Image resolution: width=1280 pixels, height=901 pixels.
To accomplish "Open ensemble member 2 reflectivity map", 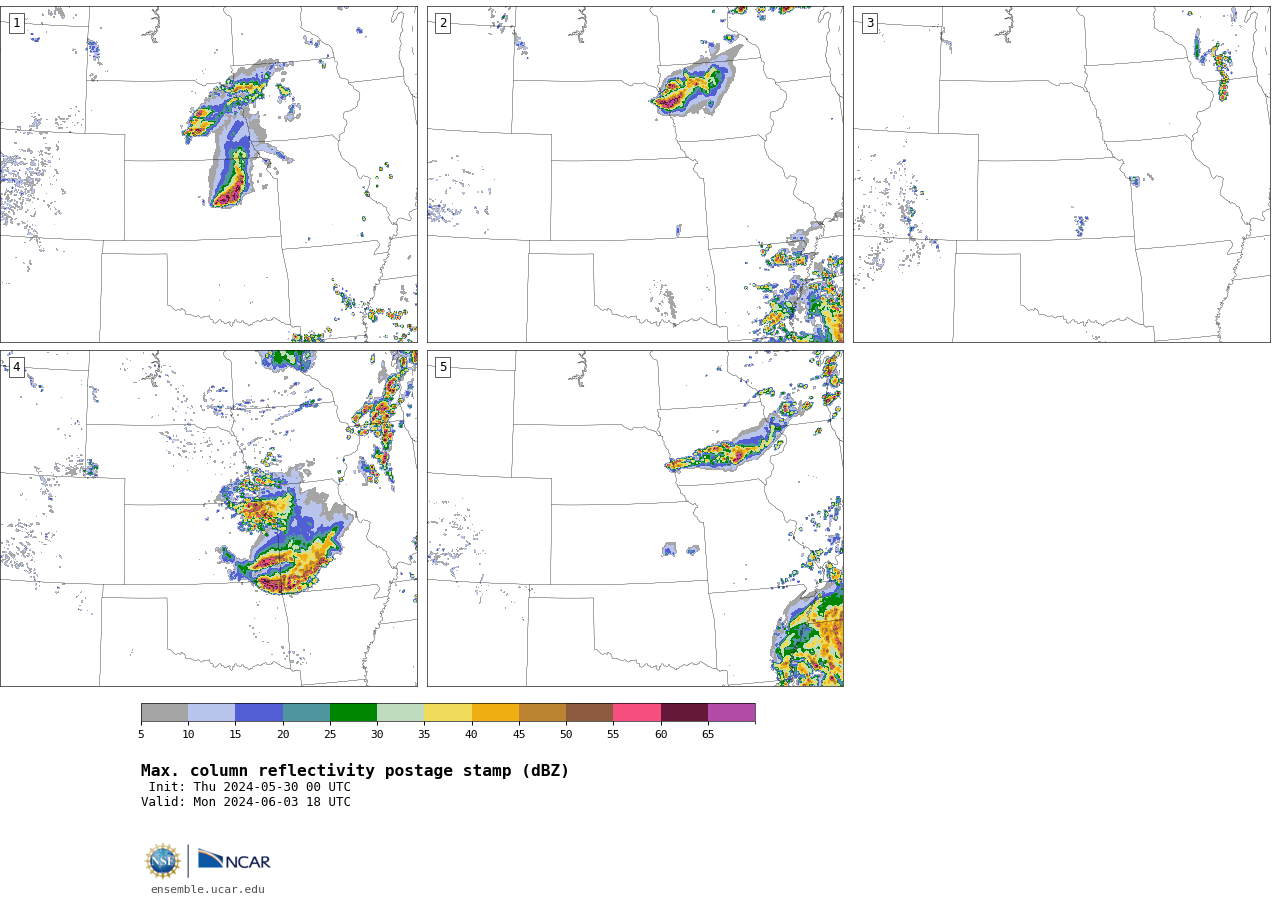I will pos(635,174).
